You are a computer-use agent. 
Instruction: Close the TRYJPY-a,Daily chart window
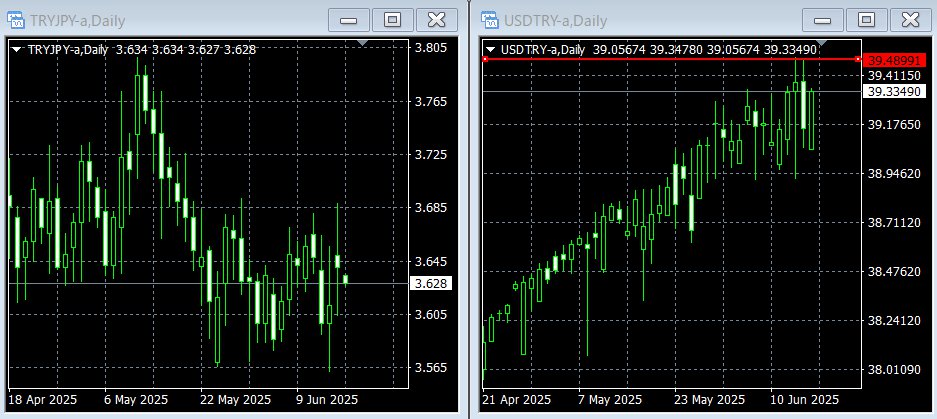436,20
